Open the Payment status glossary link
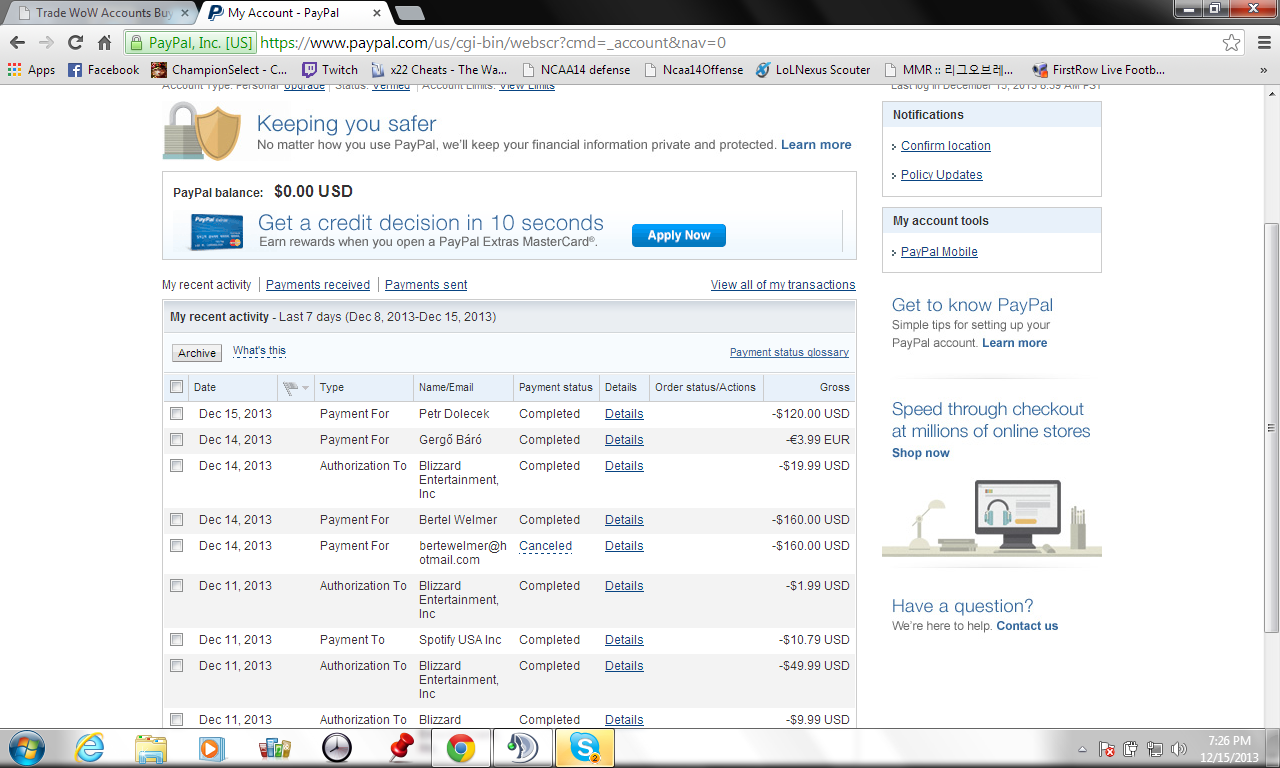Screen dimensions: 1280x768 (x=789, y=352)
